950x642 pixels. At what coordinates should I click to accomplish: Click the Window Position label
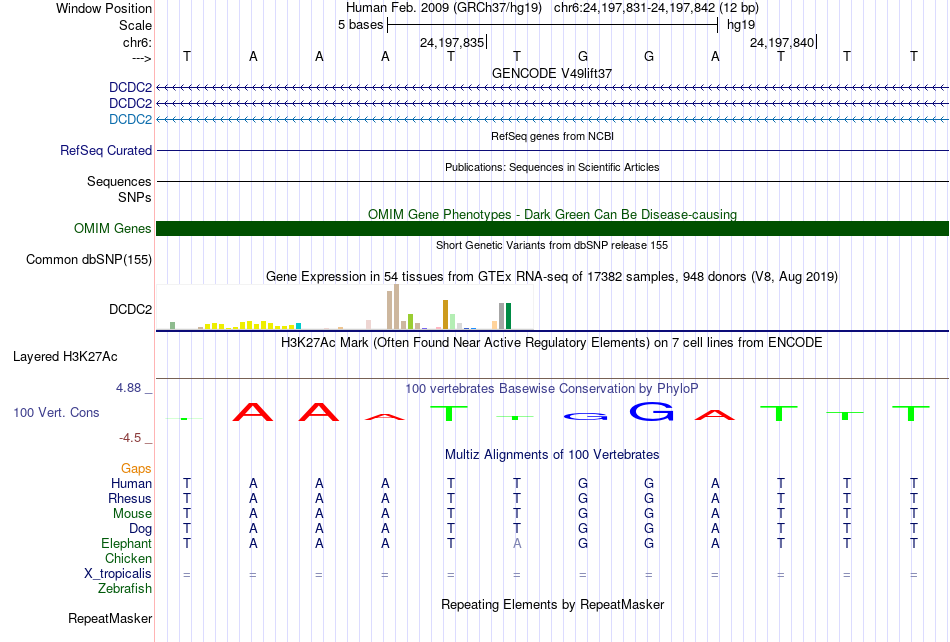[x=104, y=8]
